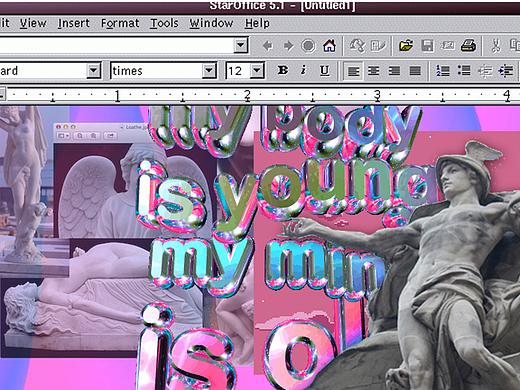Open a file with the folder icon

406,45
